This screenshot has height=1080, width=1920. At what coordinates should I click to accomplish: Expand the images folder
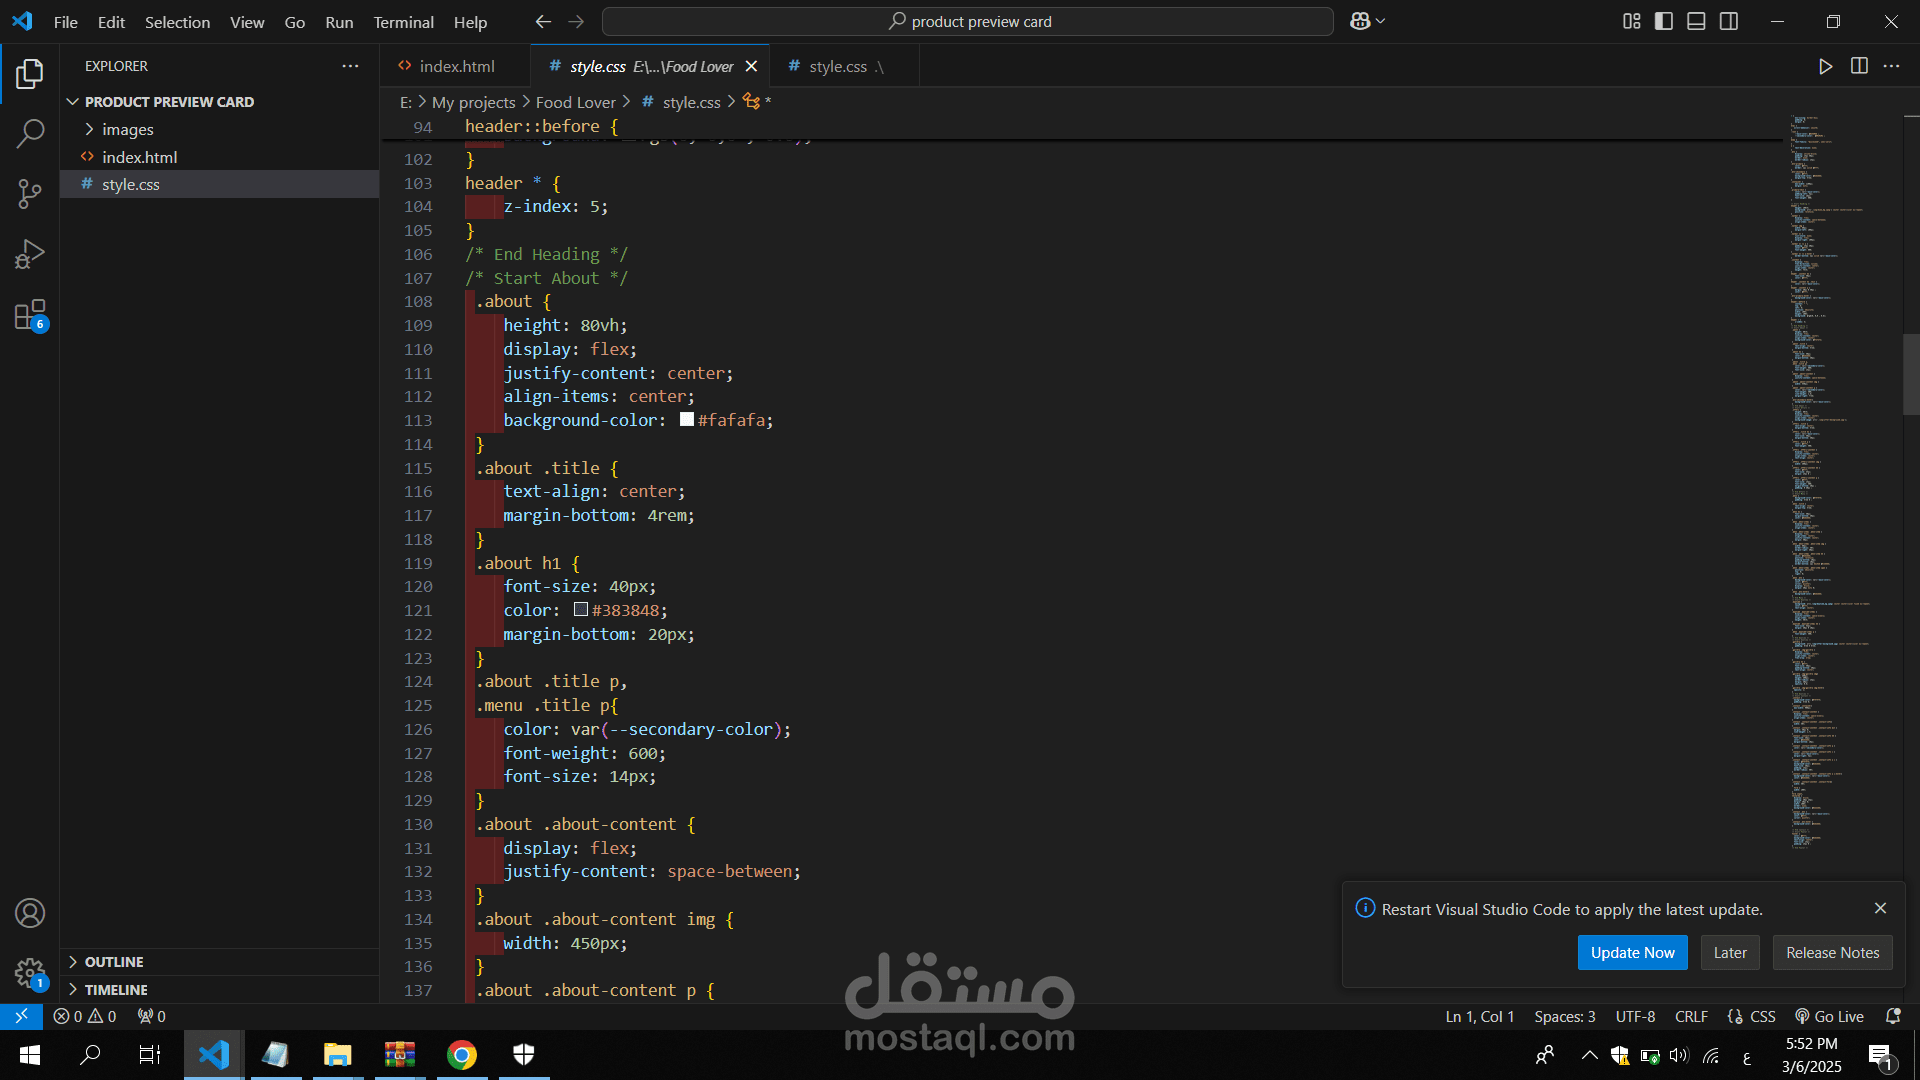tap(127, 129)
